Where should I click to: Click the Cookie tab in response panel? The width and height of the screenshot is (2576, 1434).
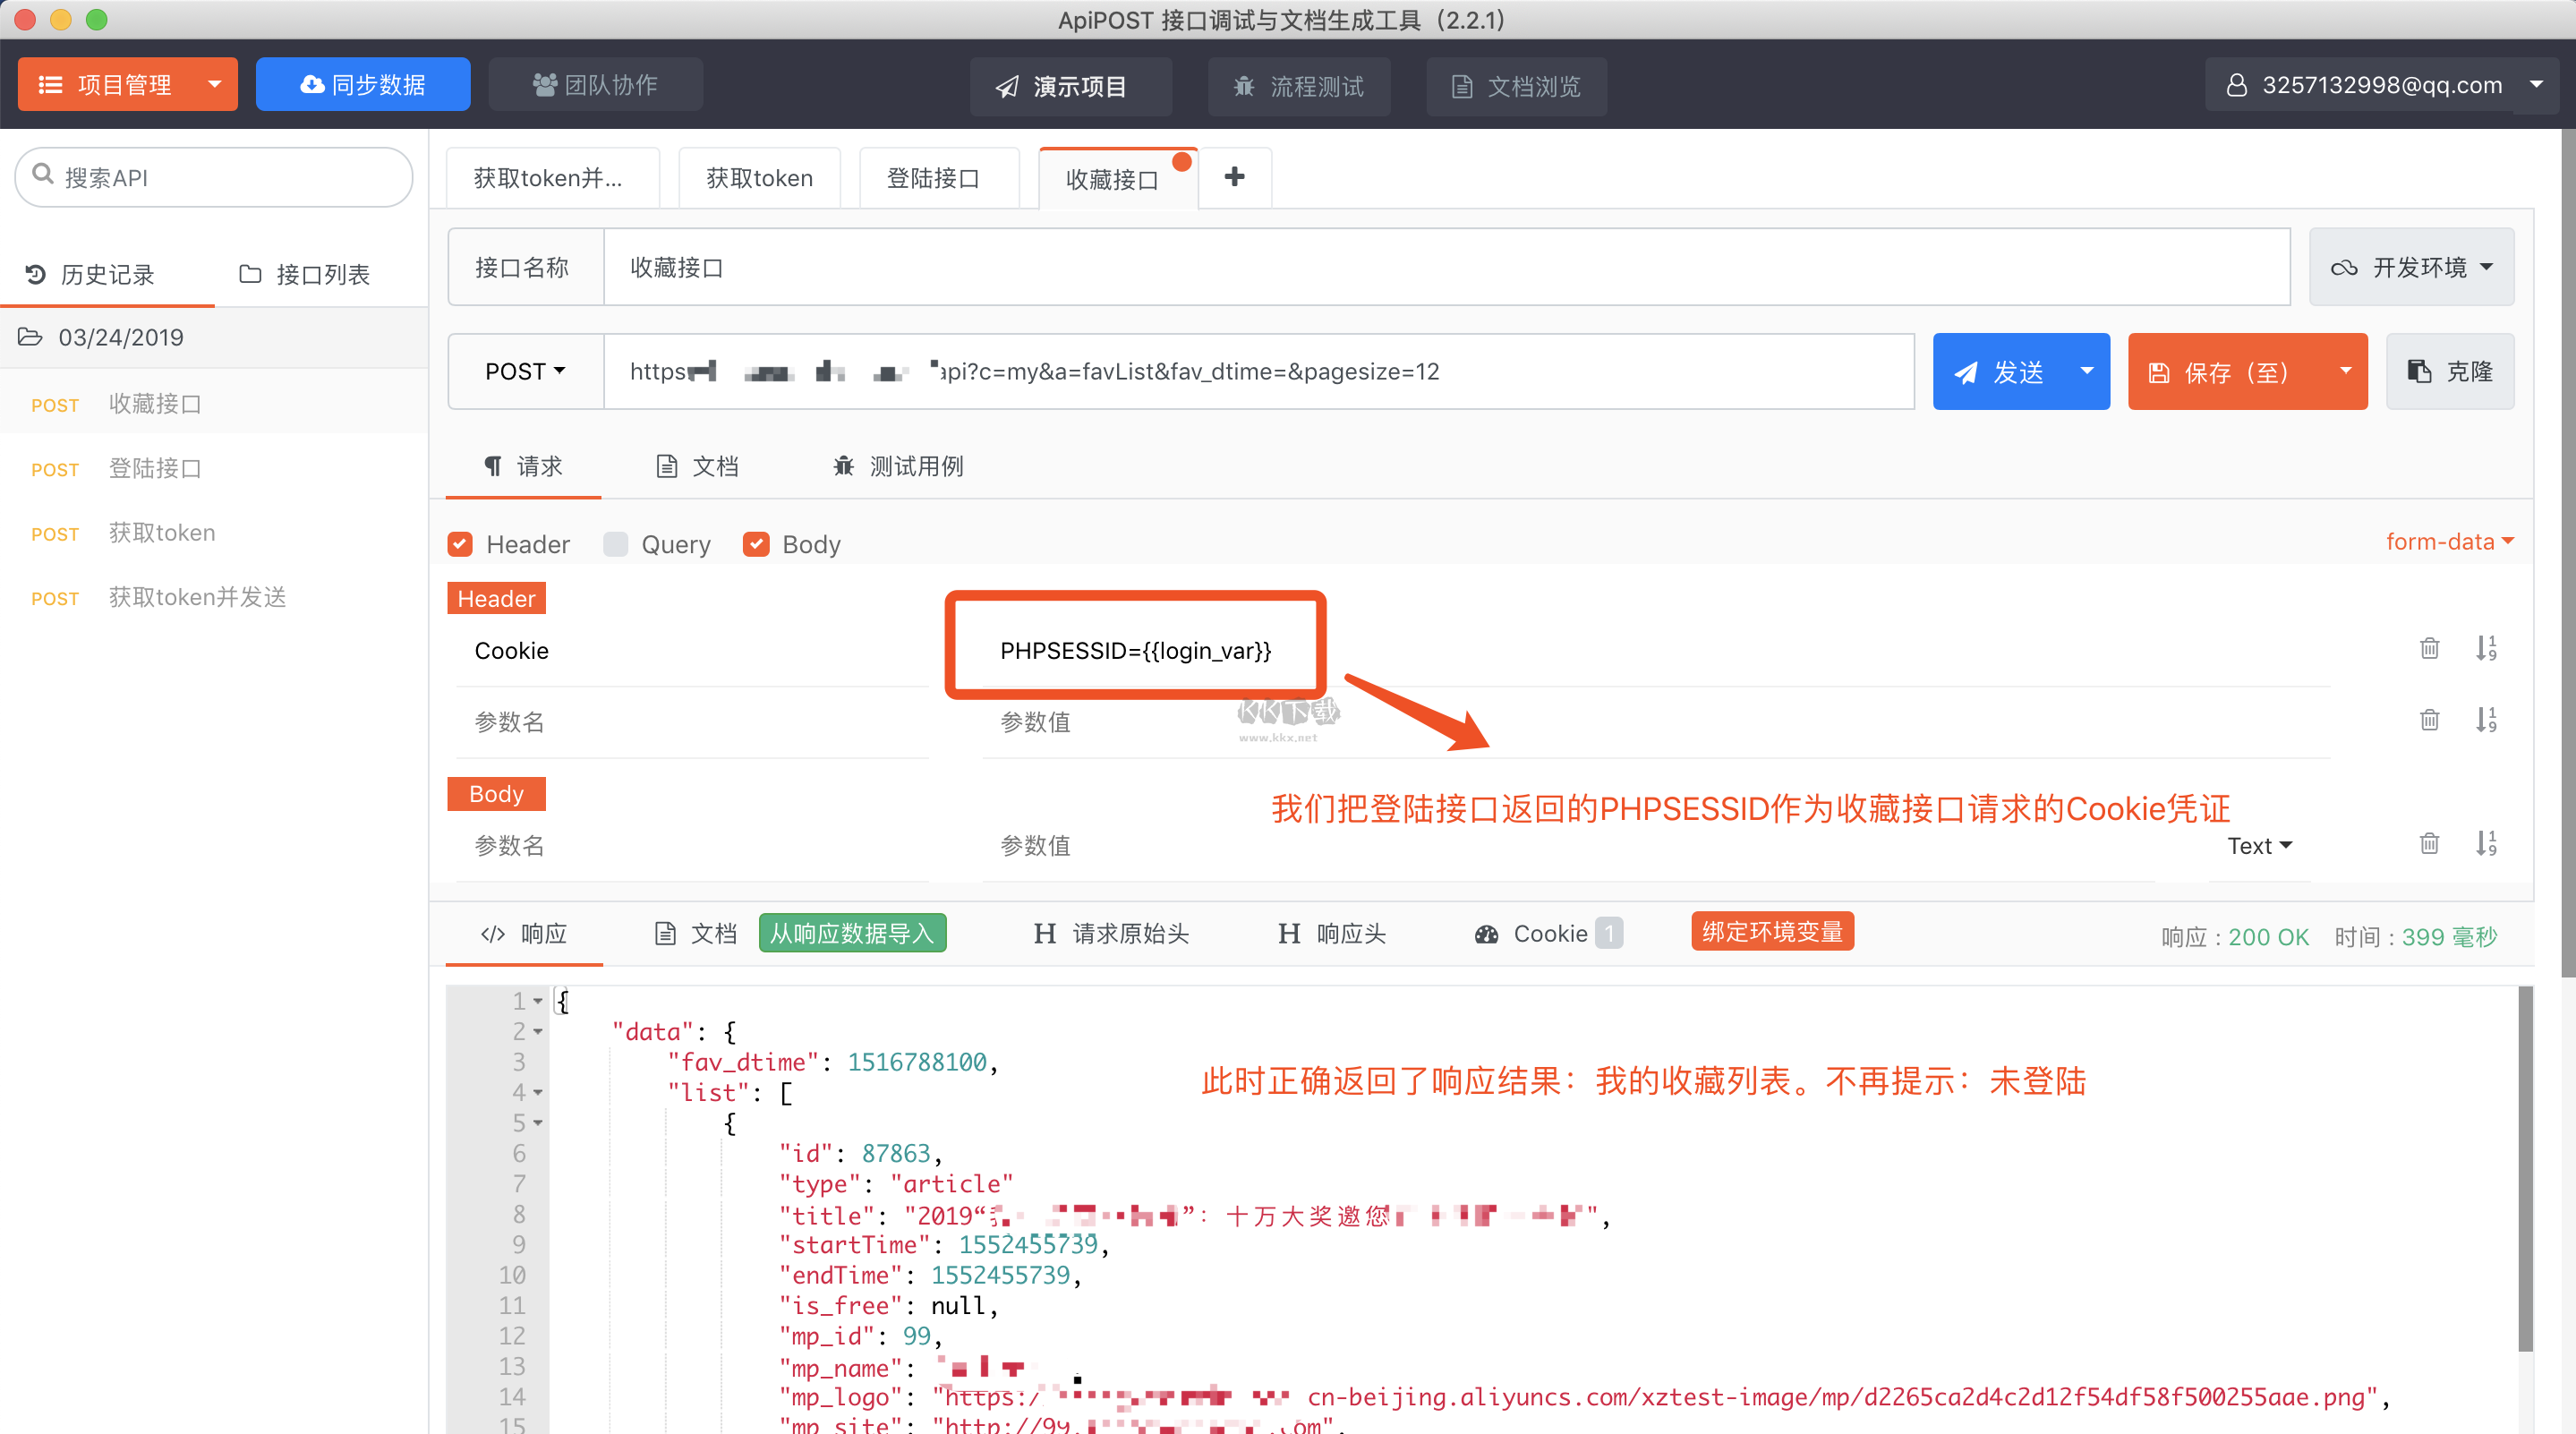pos(1552,933)
